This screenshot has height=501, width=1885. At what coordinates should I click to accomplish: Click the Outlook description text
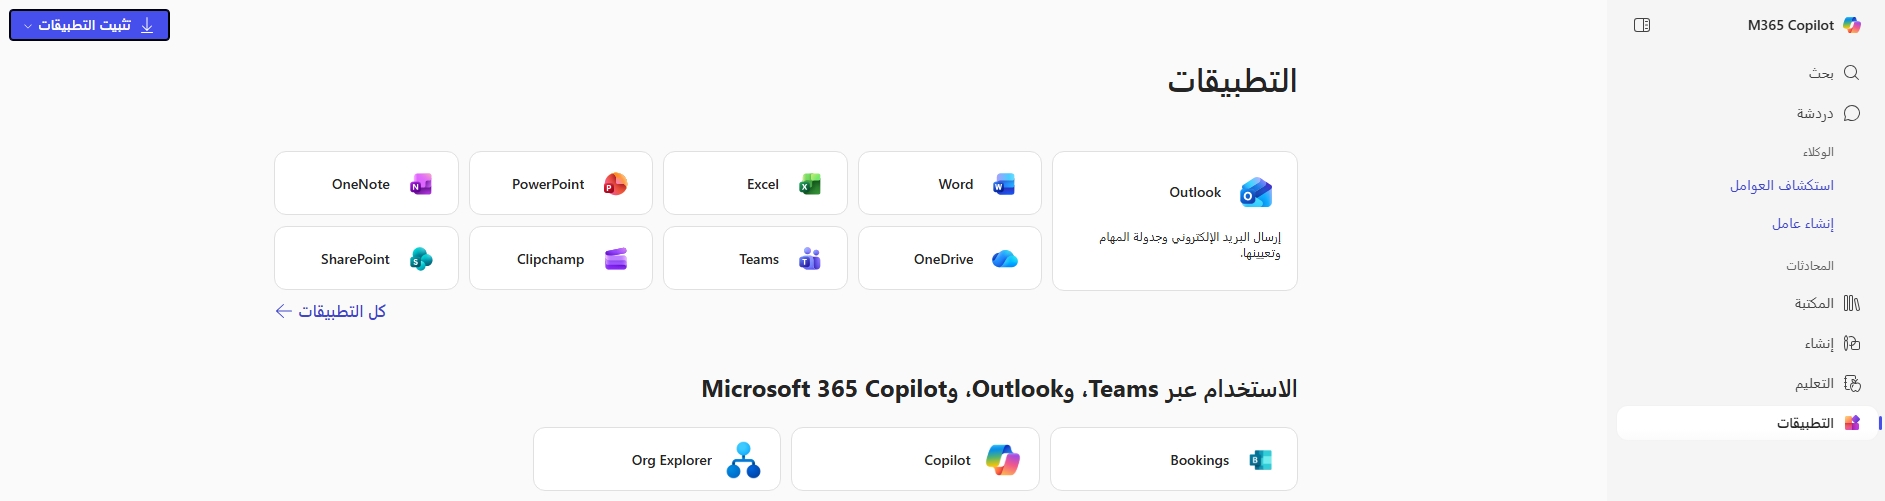[x=1190, y=245]
